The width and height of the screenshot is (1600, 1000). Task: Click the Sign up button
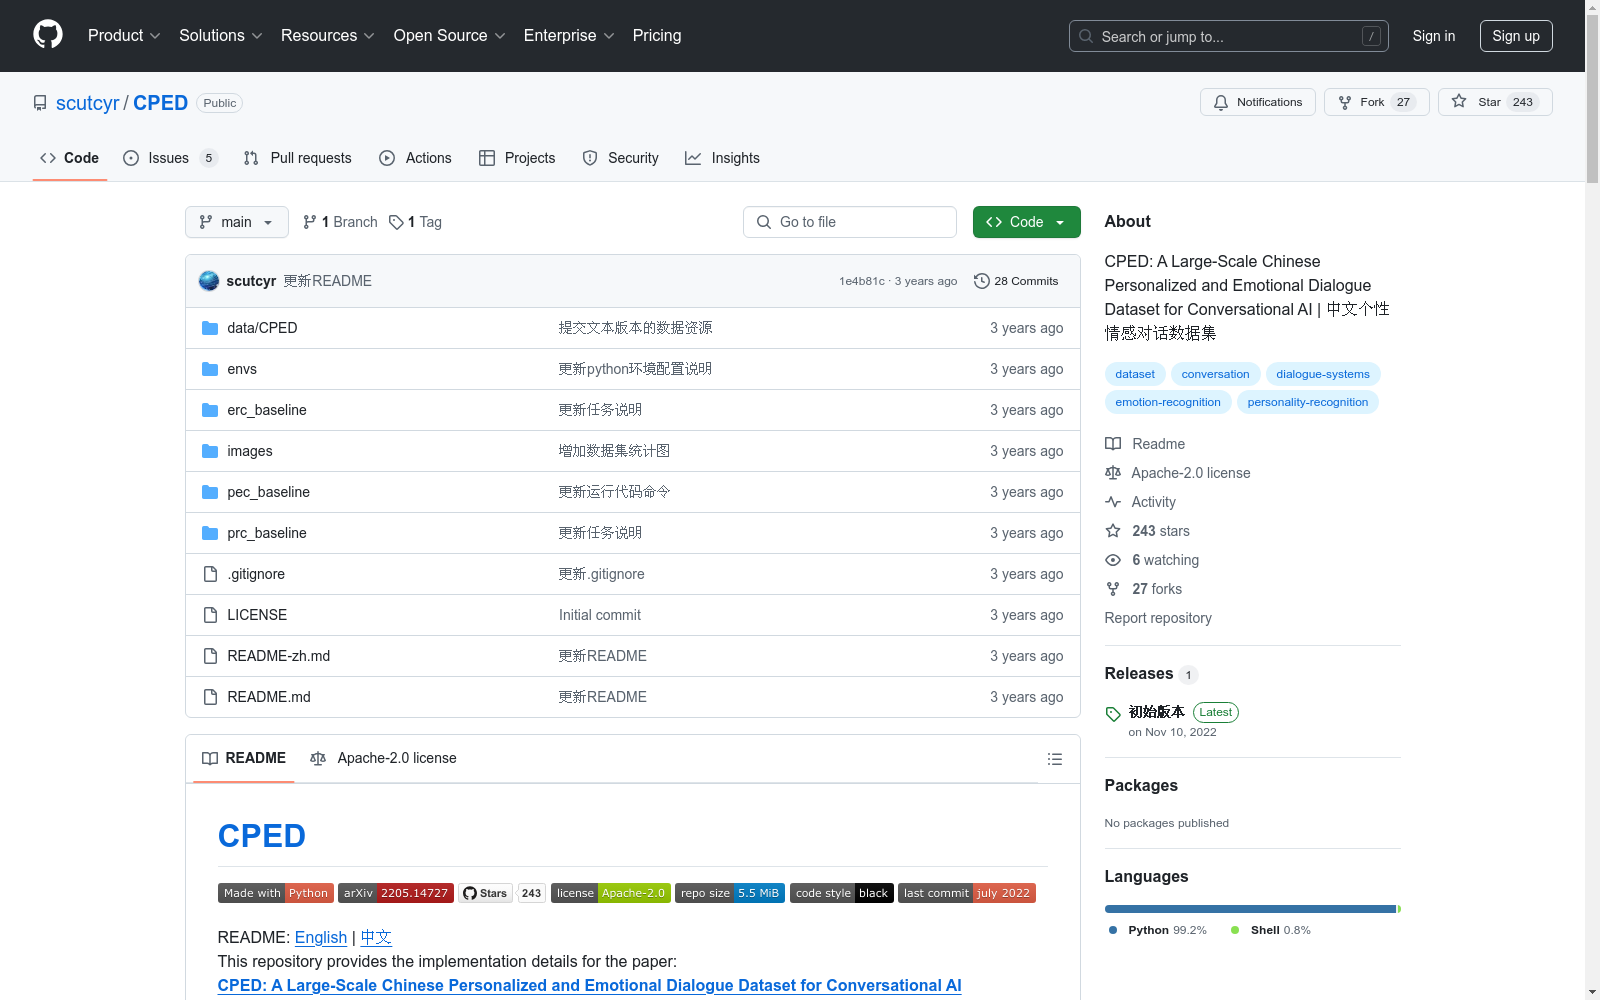click(1516, 36)
